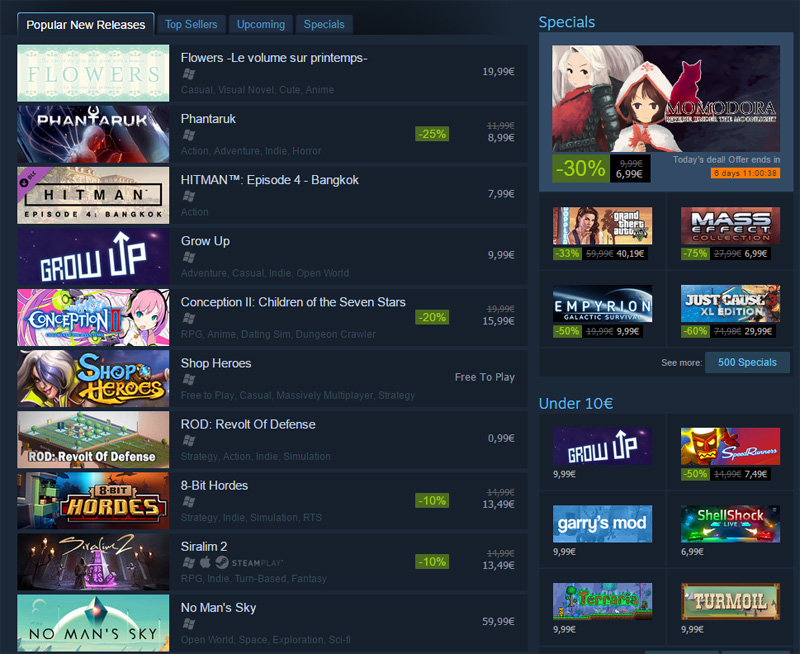The height and width of the screenshot is (654, 800).
Task: Open the Mass Effect Collection thumbnail
Action: pos(730,225)
